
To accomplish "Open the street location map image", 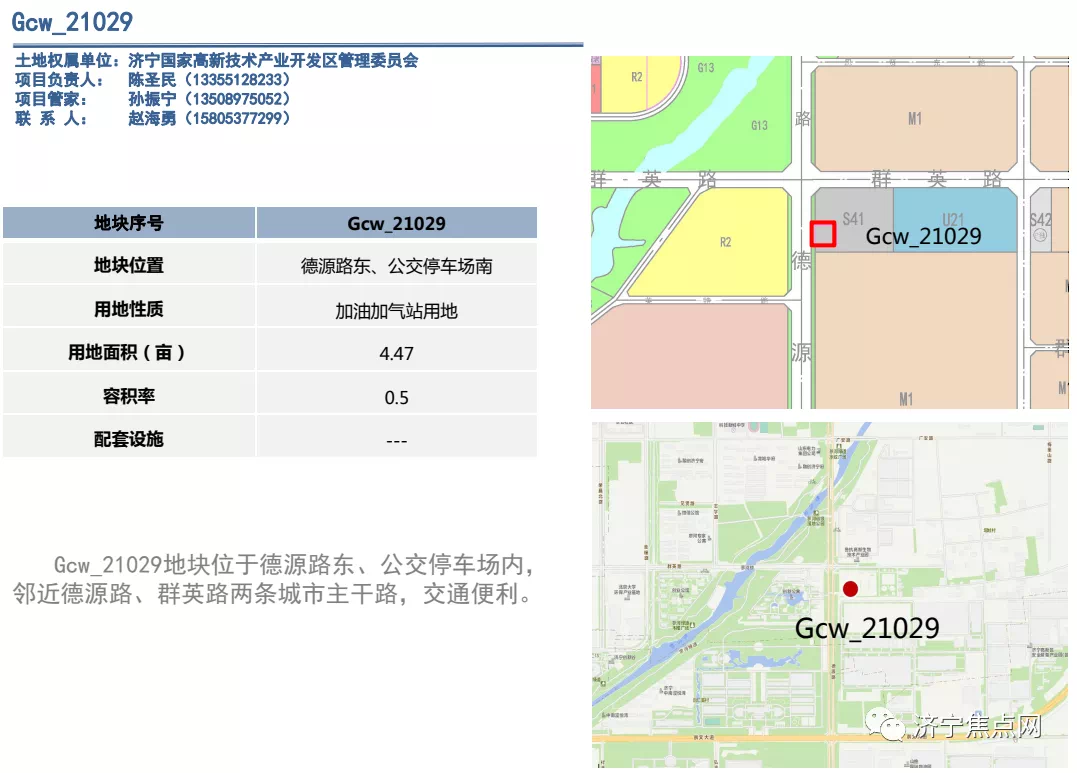I will coord(830,595).
